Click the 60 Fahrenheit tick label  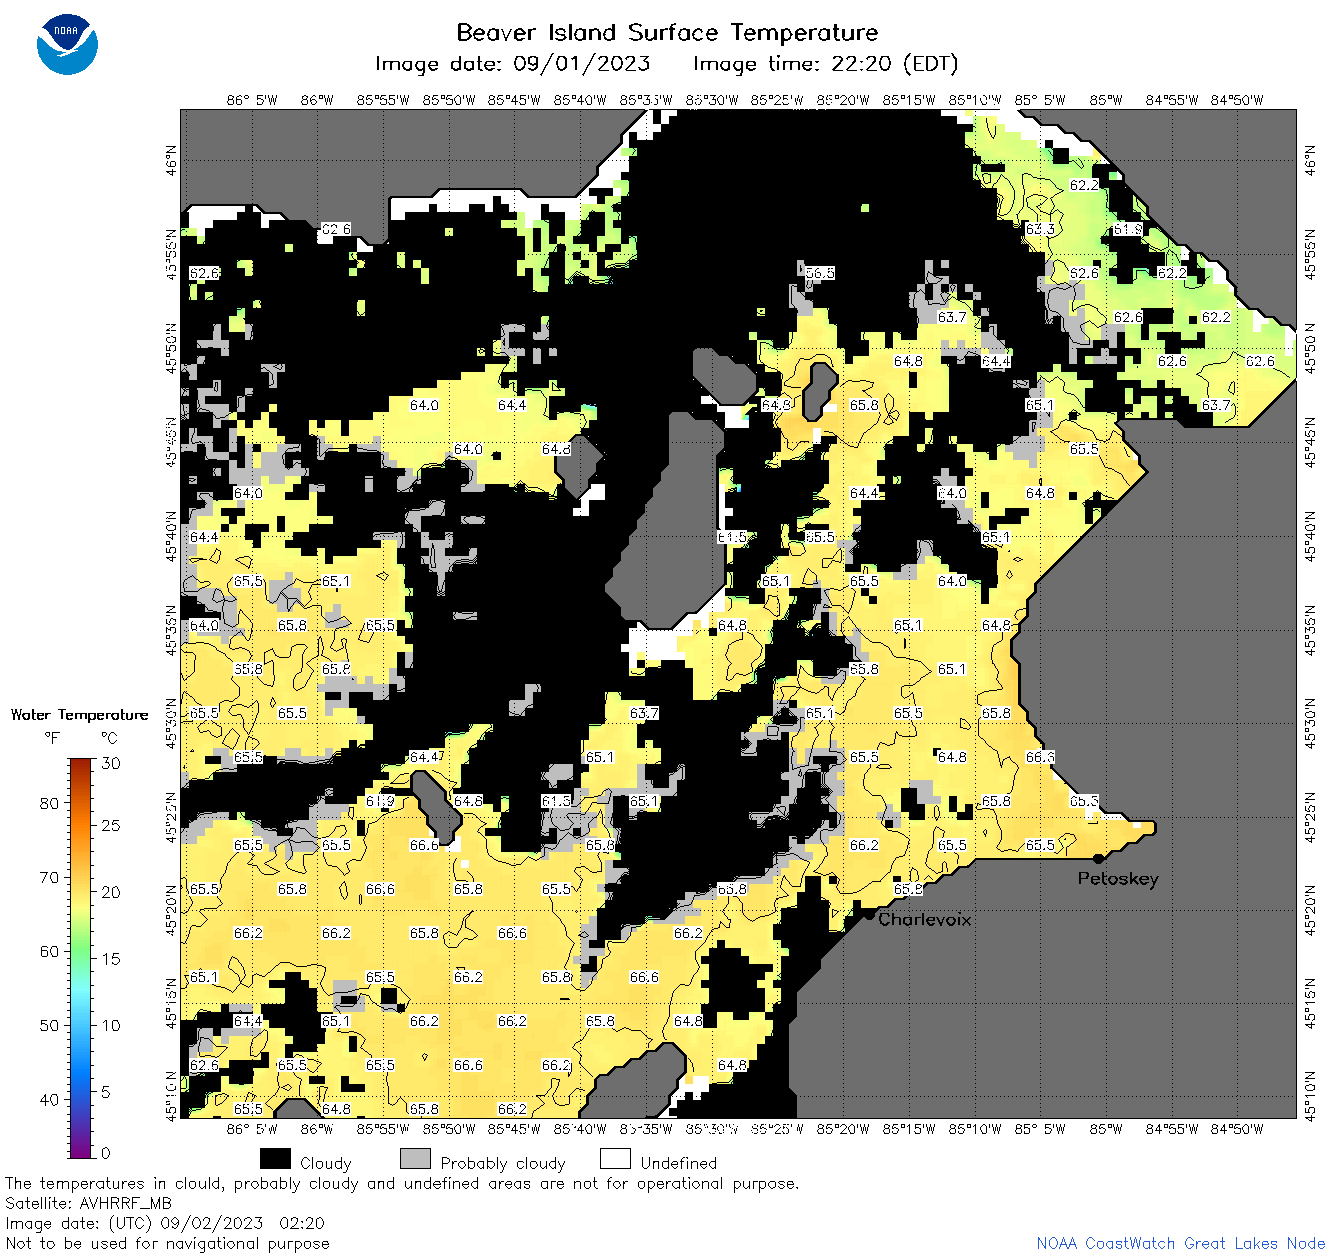[49, 951]
